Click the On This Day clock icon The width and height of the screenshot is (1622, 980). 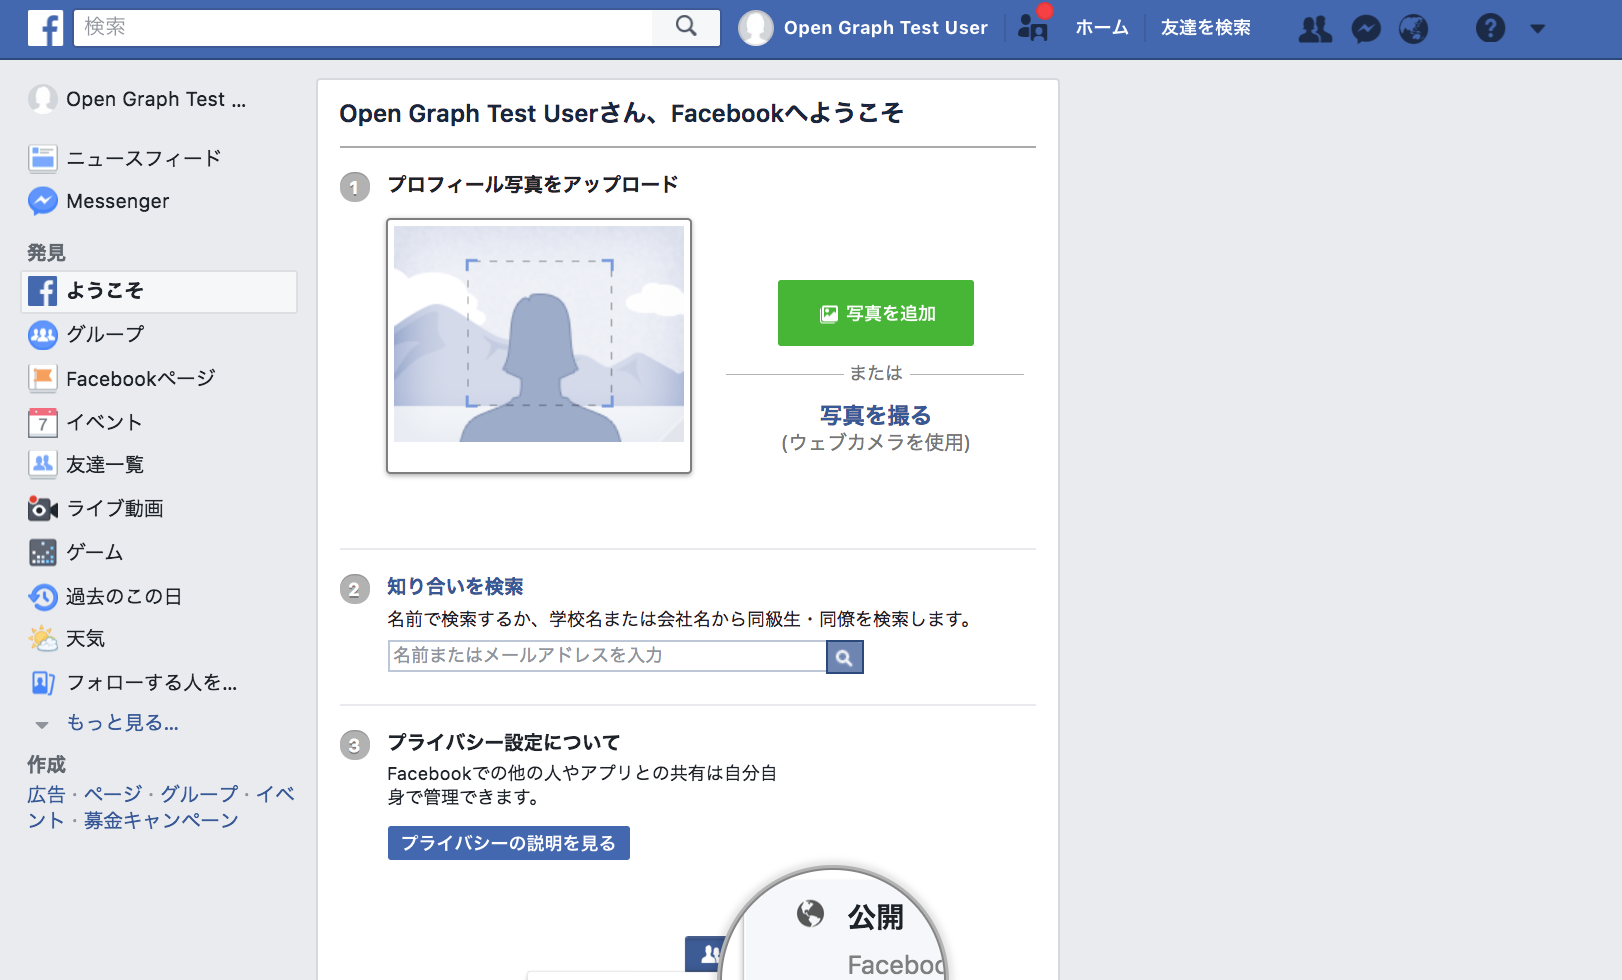(x=43, y=597)
